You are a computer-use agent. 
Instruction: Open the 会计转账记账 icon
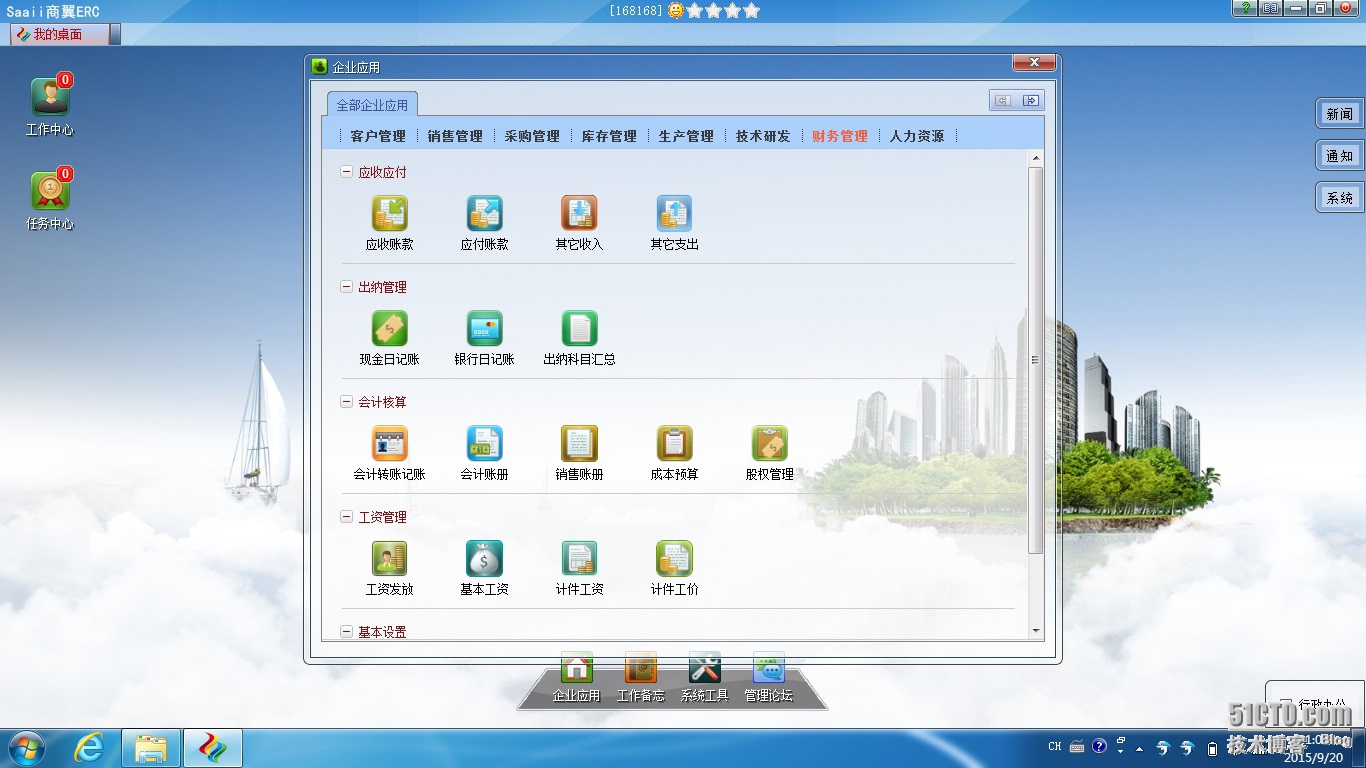[x=389, y=444]
